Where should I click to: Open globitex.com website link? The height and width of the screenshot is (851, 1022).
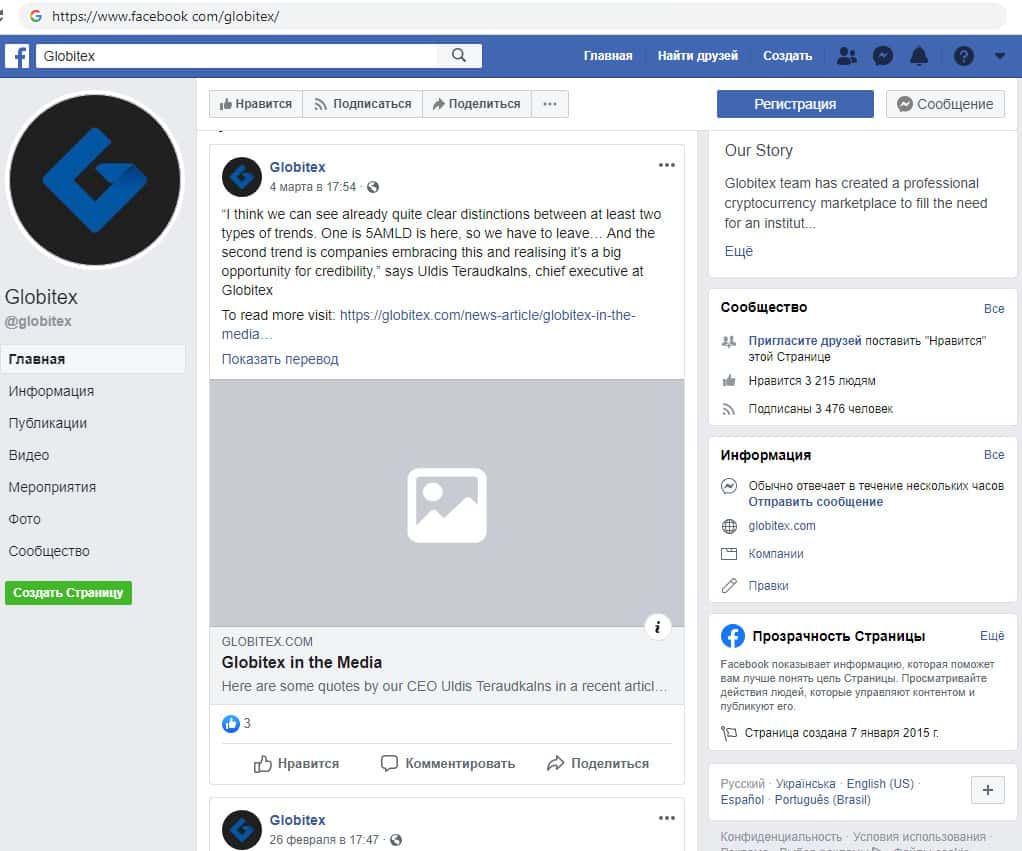[781, 526]
